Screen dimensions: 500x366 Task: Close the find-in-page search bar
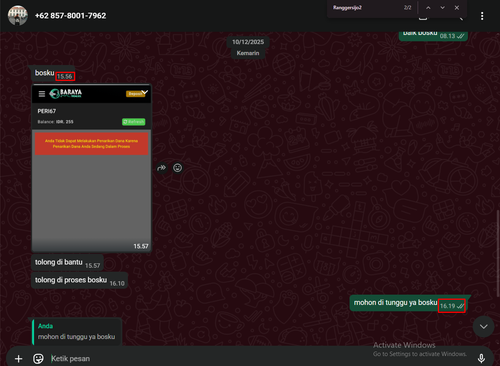(x=457, y=8)
